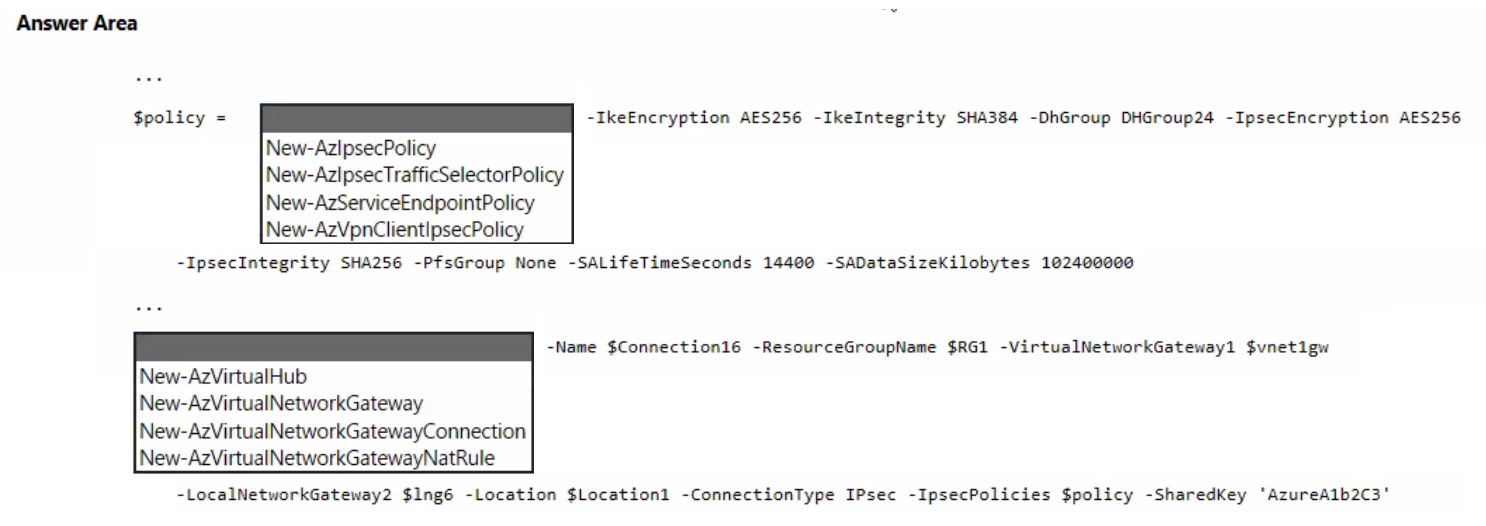The height and width of the screenshot is (526, 1486).
Task: Open the dropdown next to $policy =
Action: 416,118
